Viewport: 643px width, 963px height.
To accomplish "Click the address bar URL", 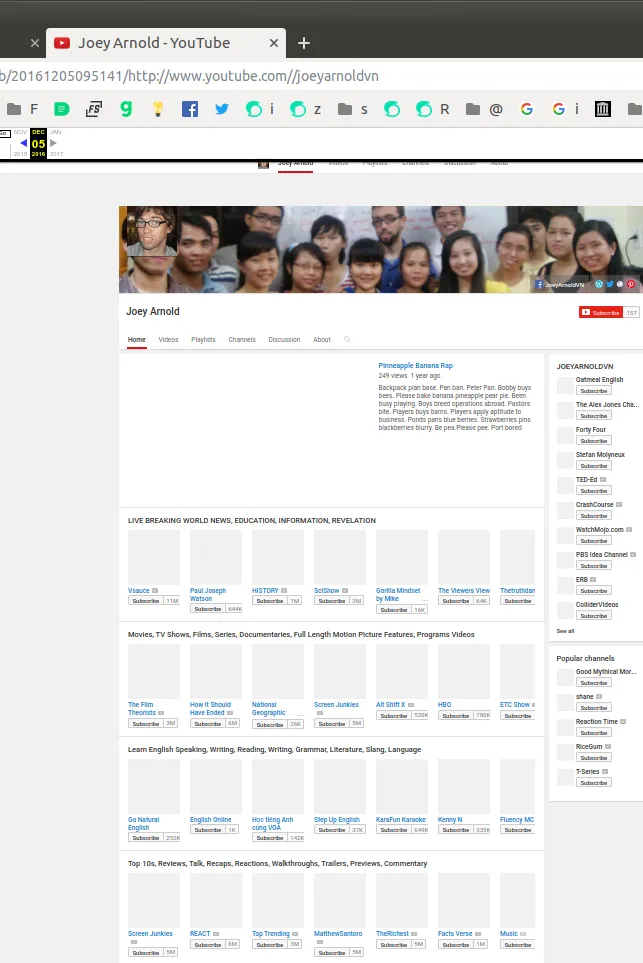I will pyautogui.click(x=189, y=76).
